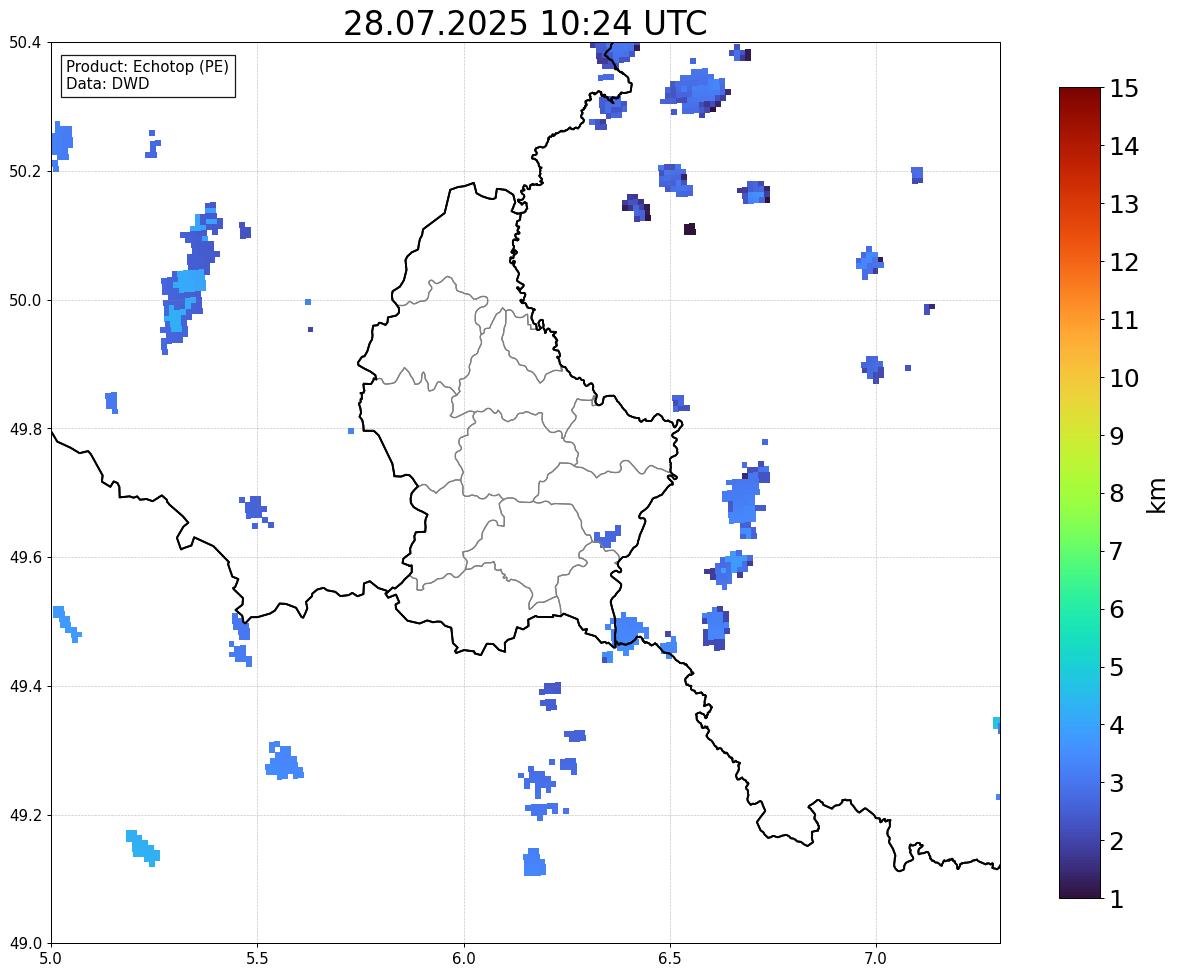Click the title "28.07.2025 10:24 UTC"
Image resolution: width=1178 pixels, height=976 pixels.
click(x=525, y=23)
